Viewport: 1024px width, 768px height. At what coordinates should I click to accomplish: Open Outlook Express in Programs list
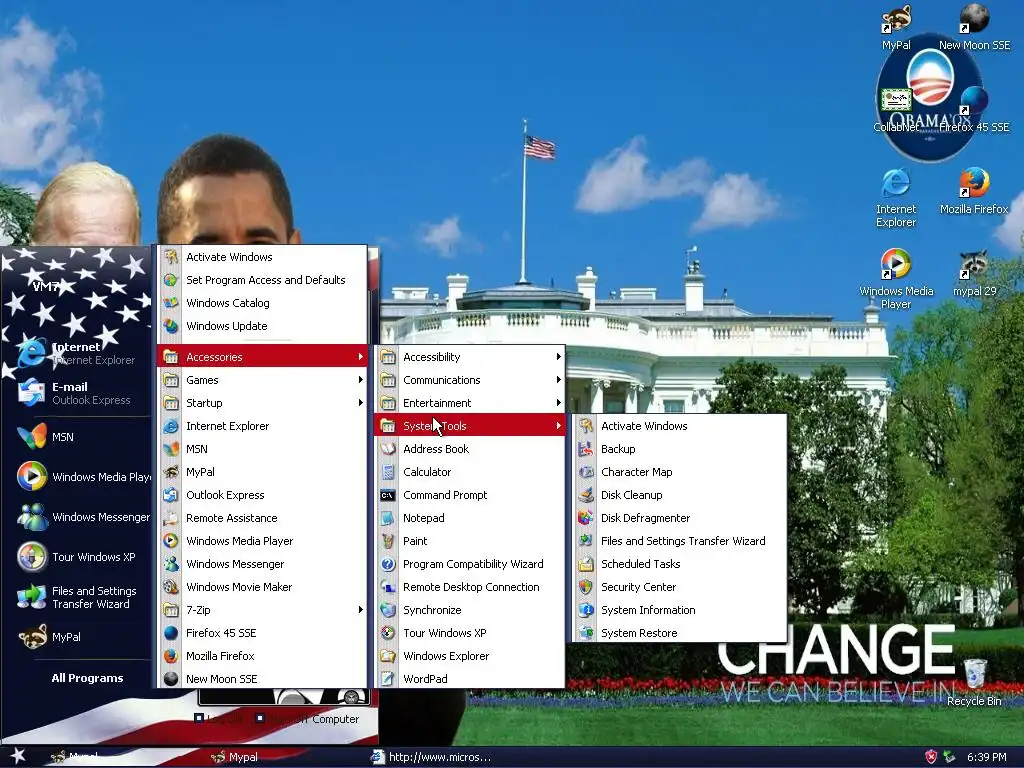(x=263, y=494)
